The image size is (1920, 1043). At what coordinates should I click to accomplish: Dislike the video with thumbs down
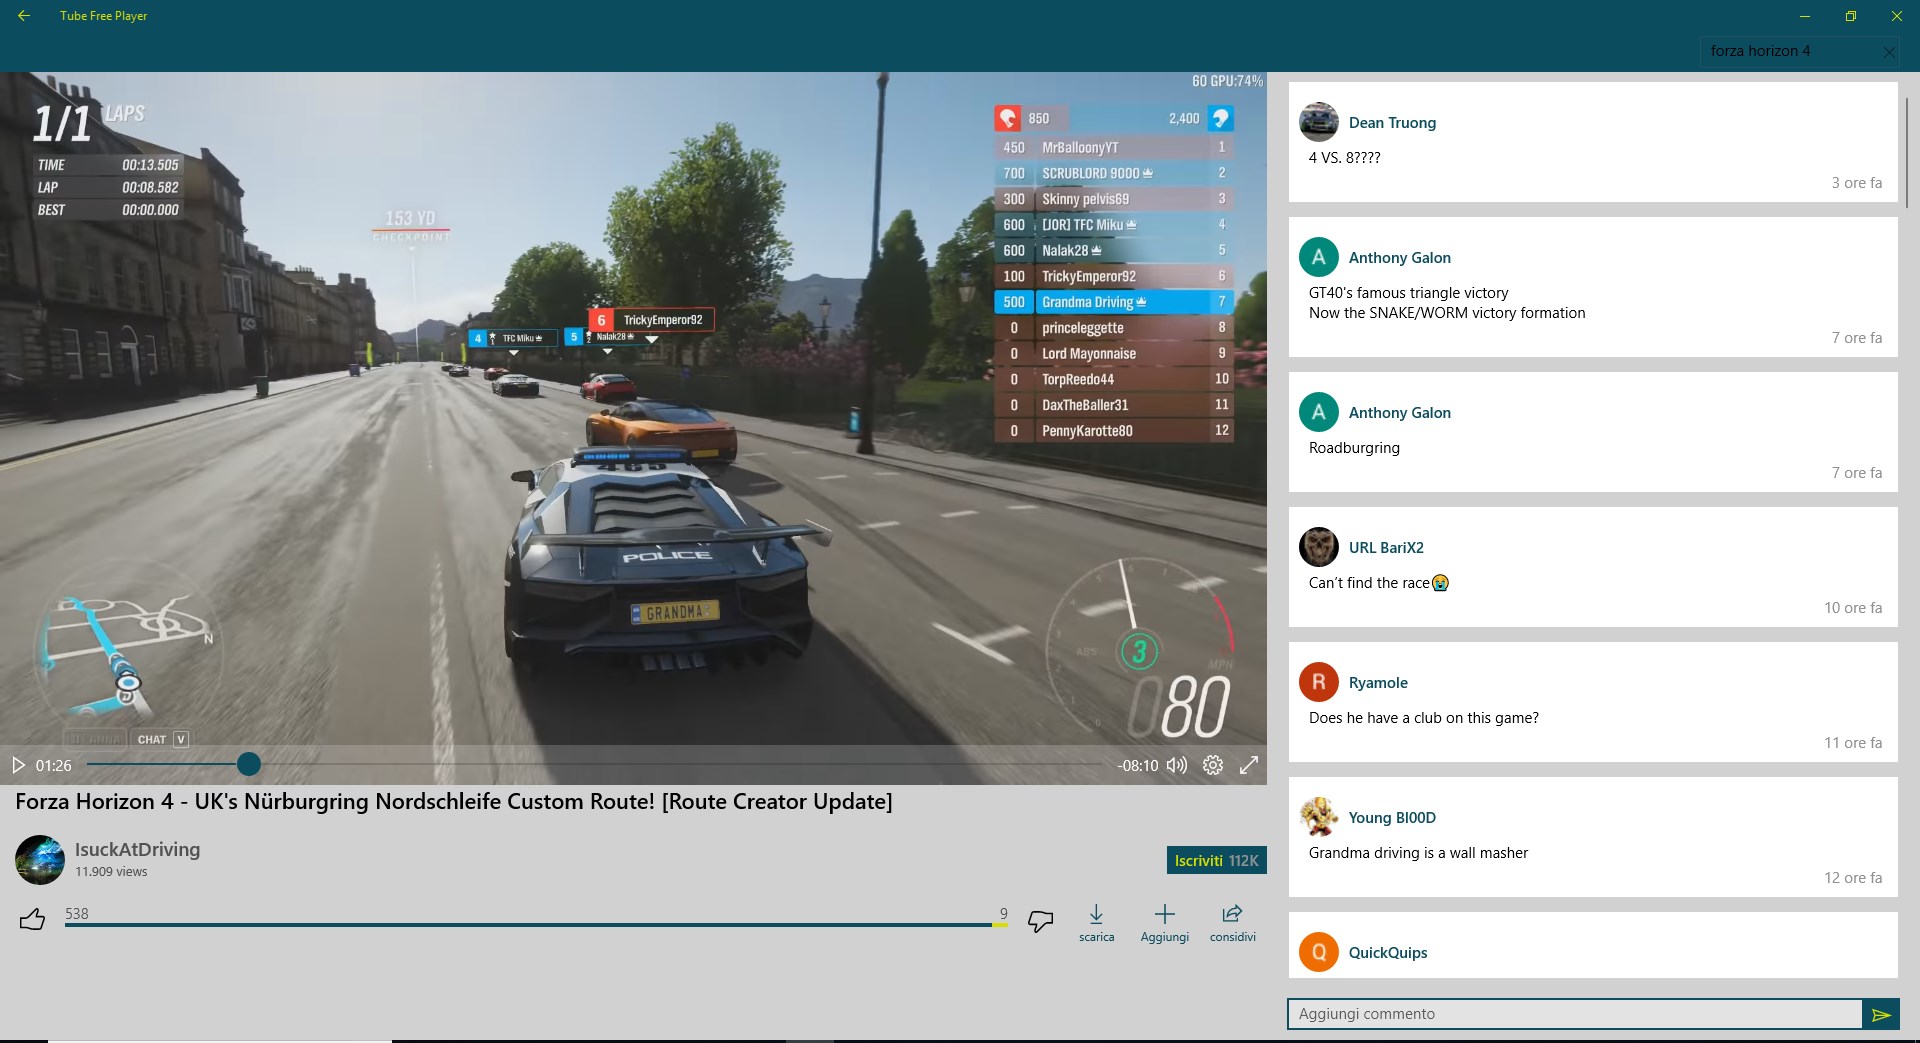tap(1041, 921)
